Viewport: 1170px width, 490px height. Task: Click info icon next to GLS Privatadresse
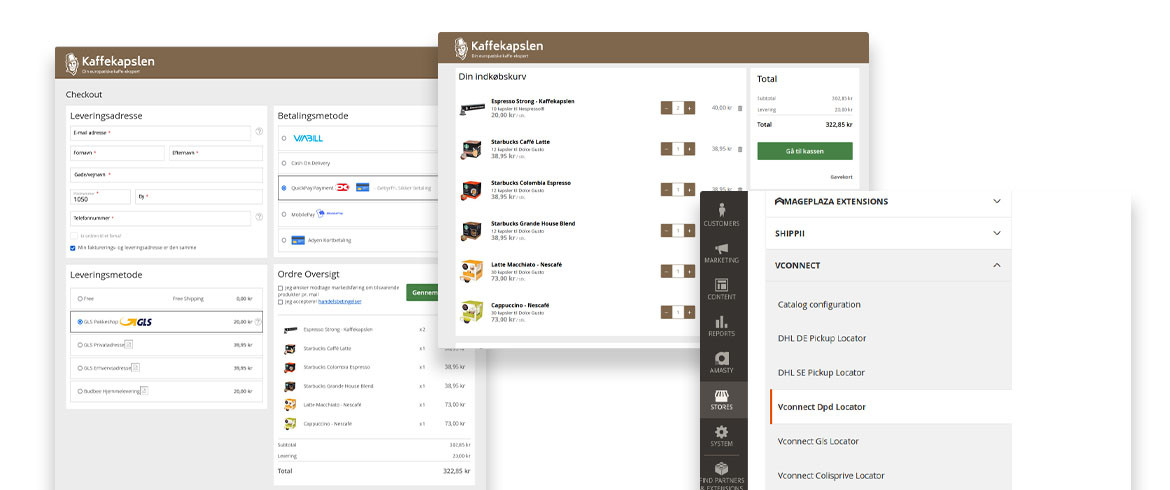coord(128,345)
